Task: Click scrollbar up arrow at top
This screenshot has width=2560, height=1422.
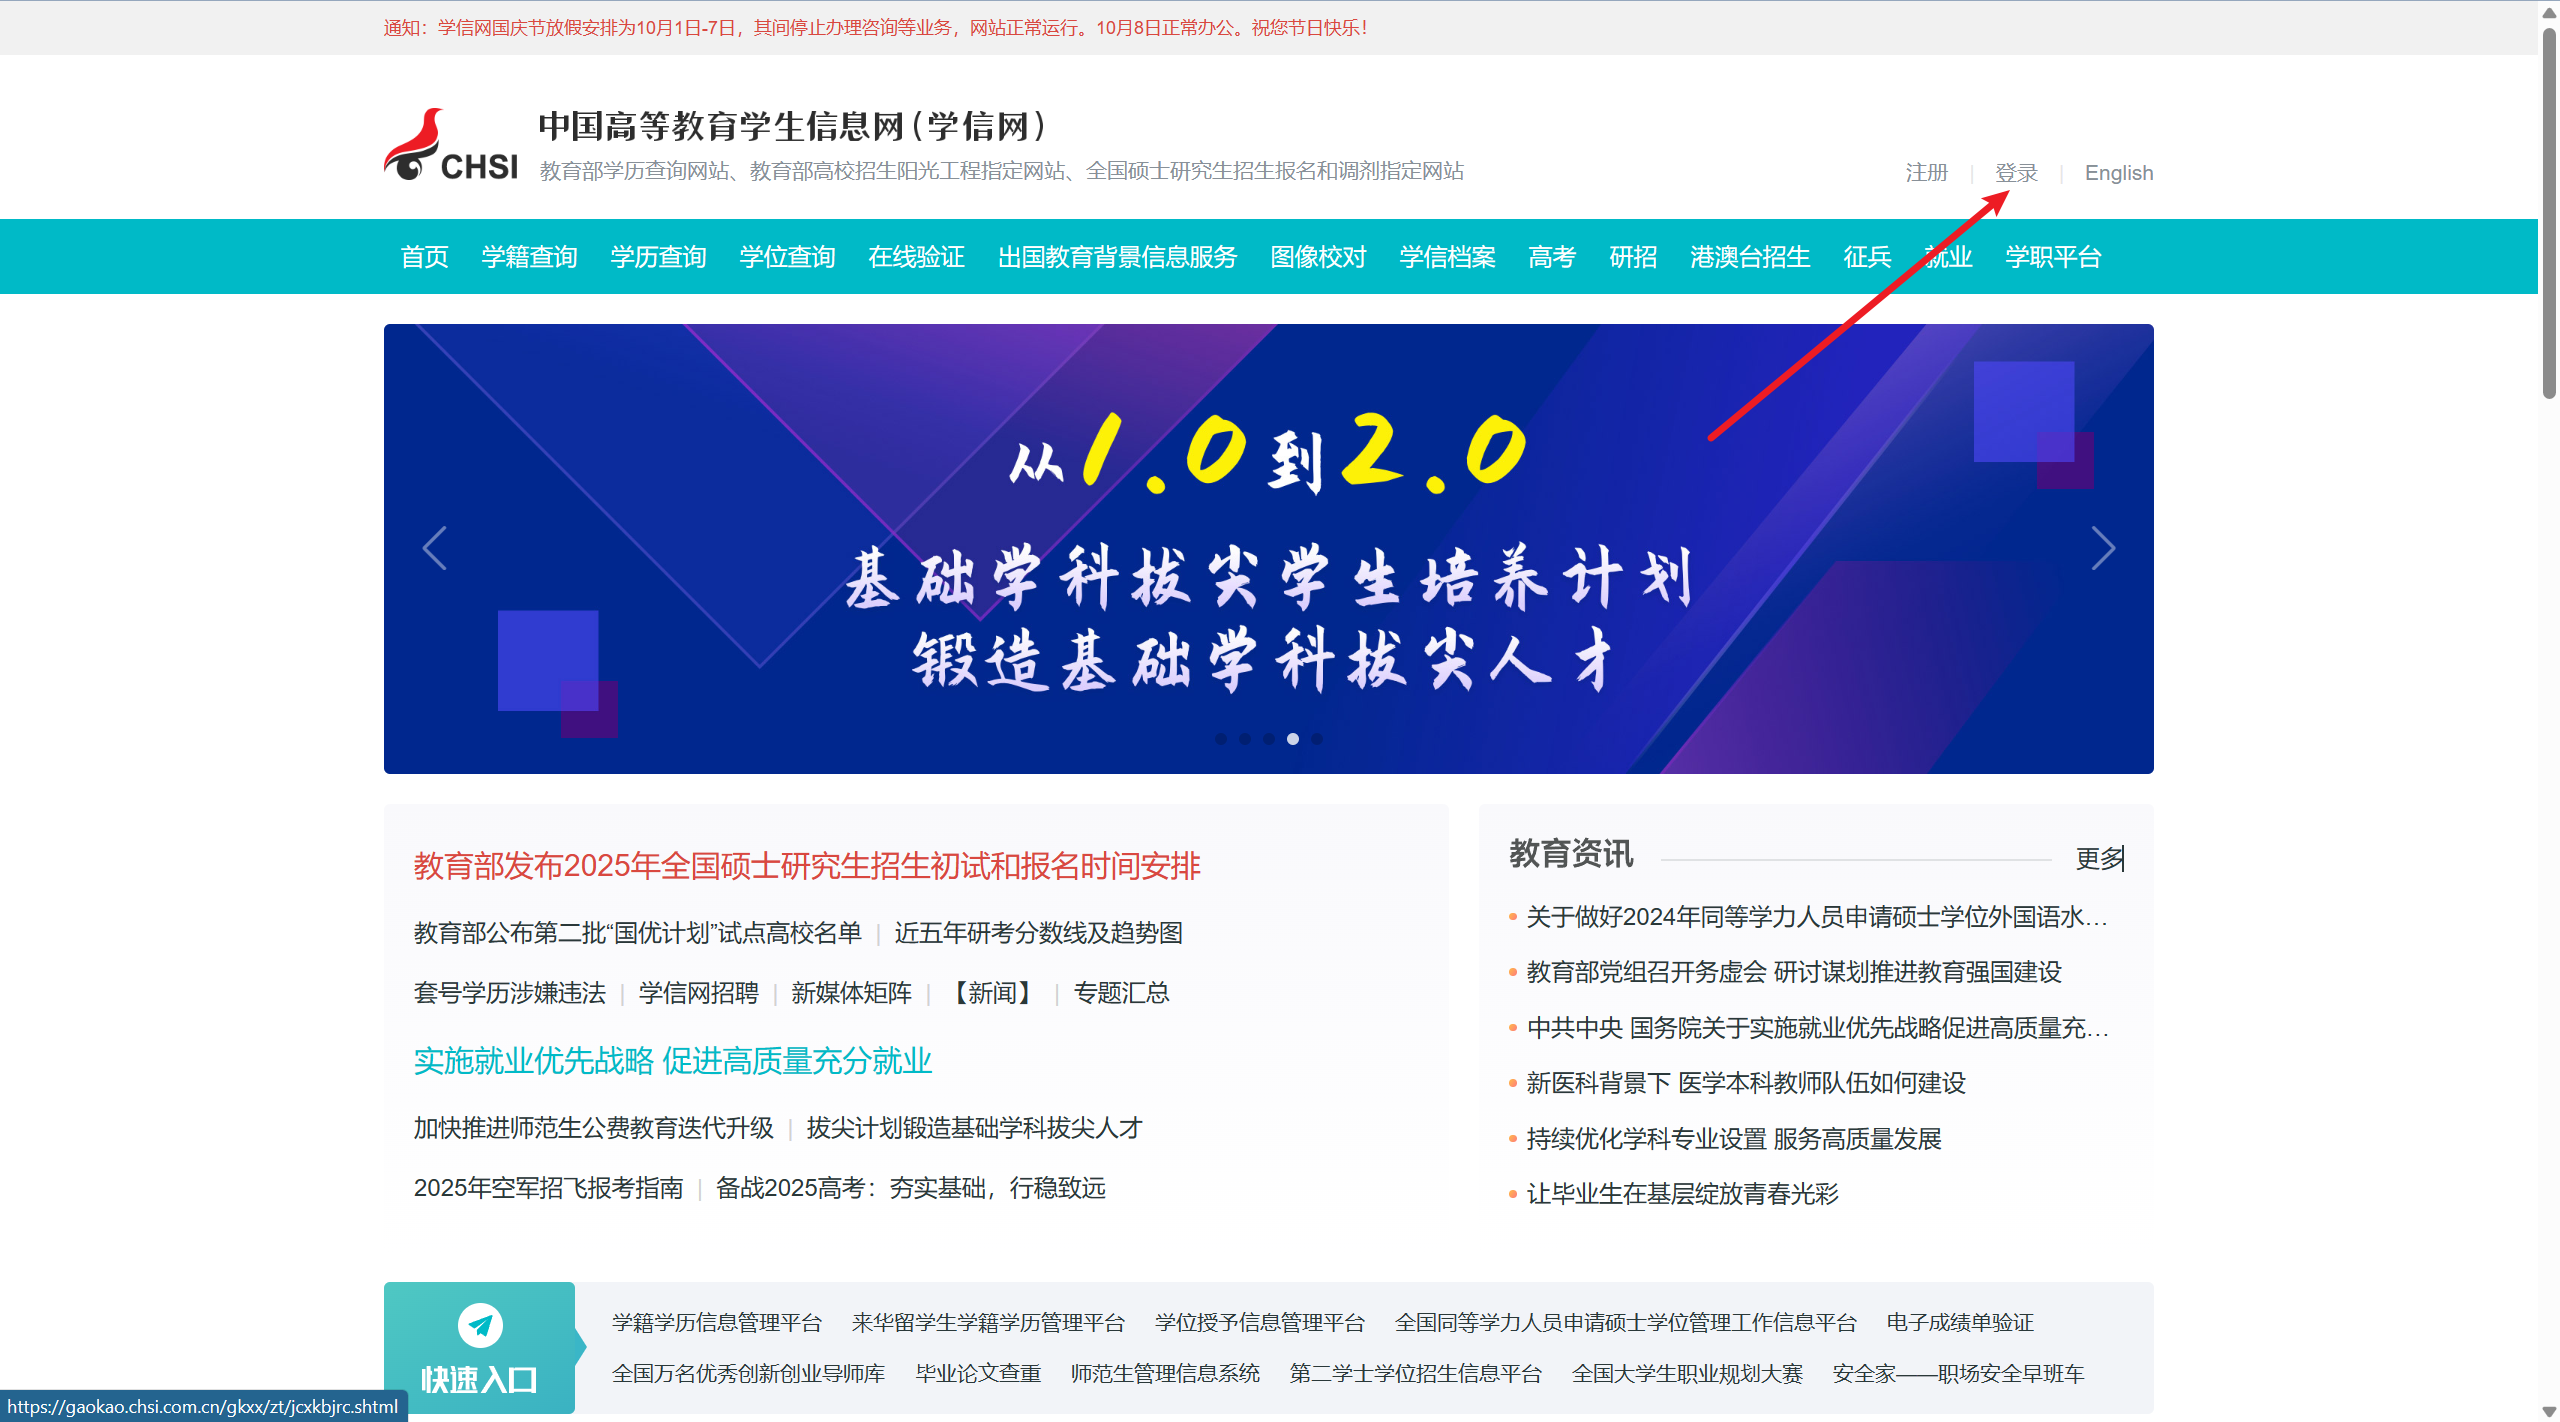Action: coord(2548,11)
